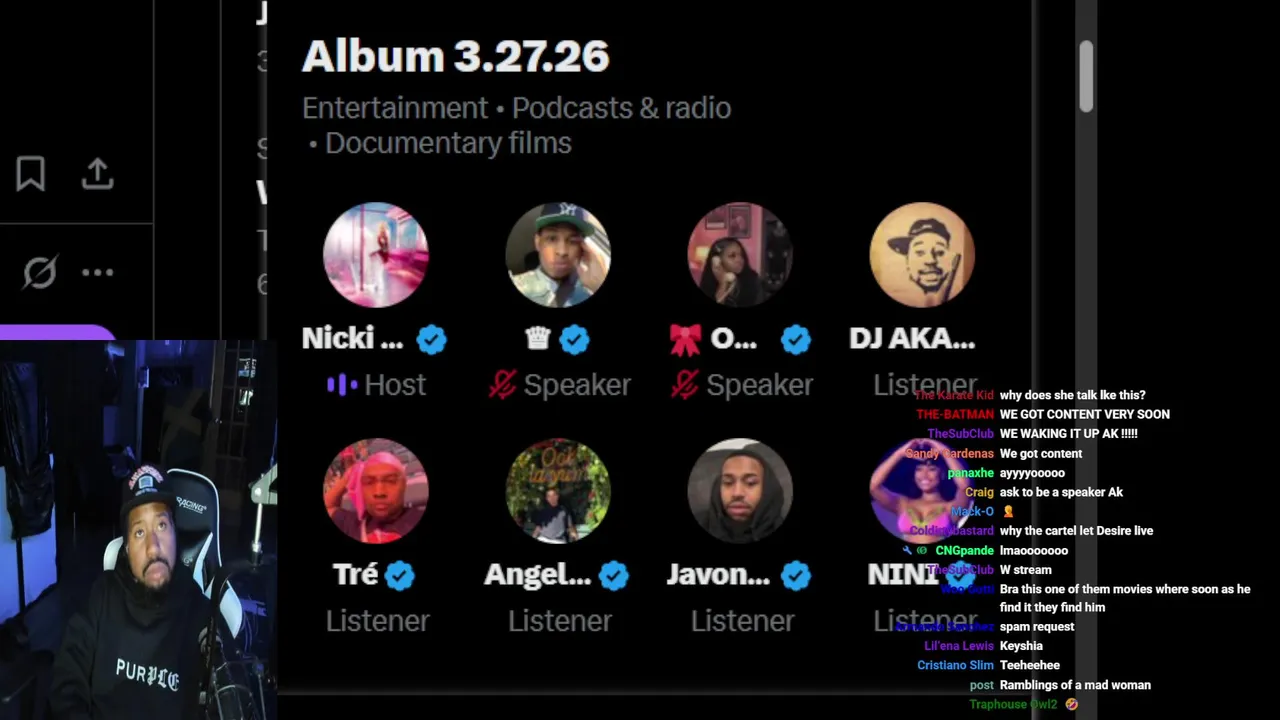Click the Documentary films topic tag
The width and height of the screenshot is (1280, 720).
(448, 143)
